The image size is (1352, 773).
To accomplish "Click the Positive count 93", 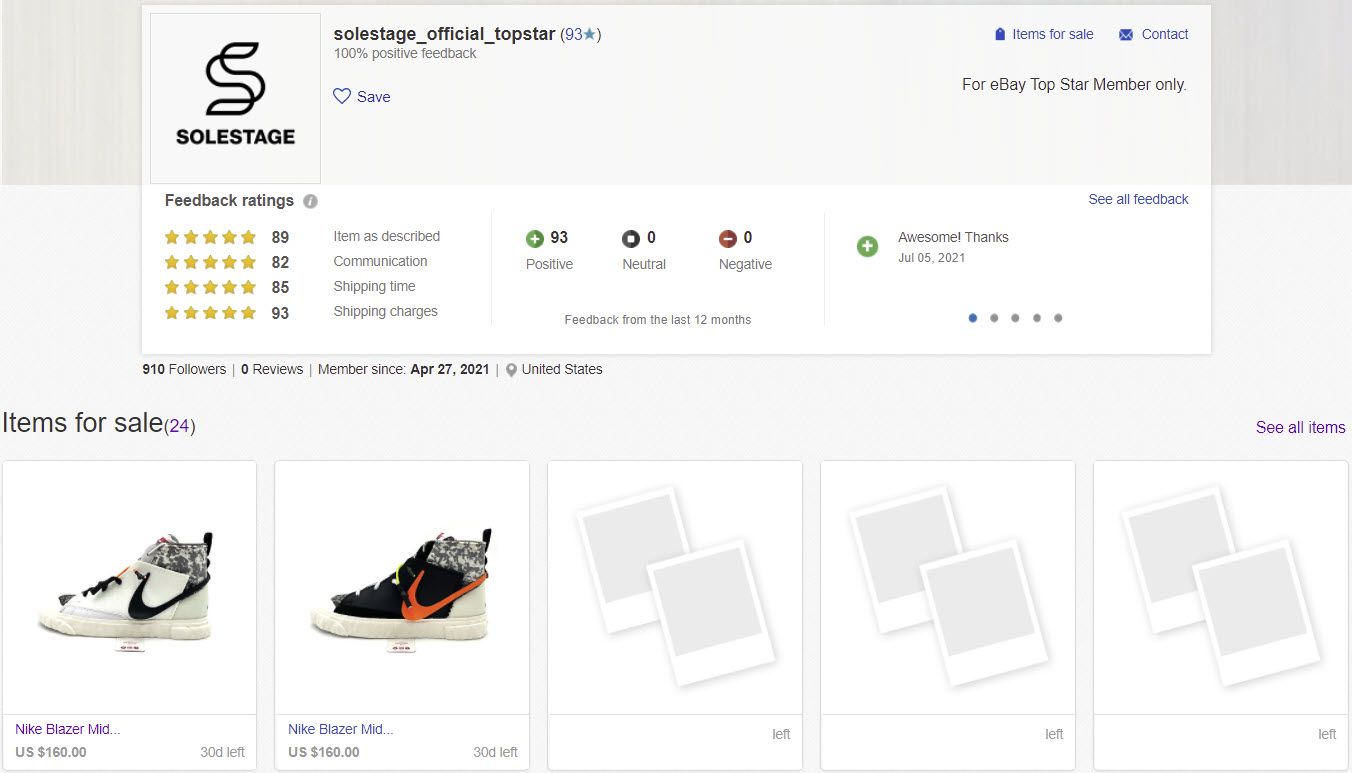I will (559, 238).
